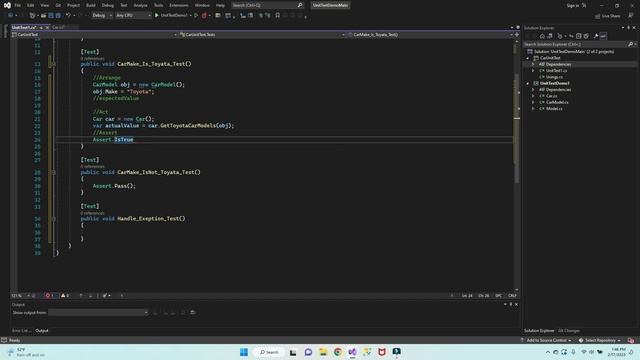Collapse the UnitTestDemo1 project node
Image resolution: width=640 pixels, height=360 pixels.
[528, 83]
